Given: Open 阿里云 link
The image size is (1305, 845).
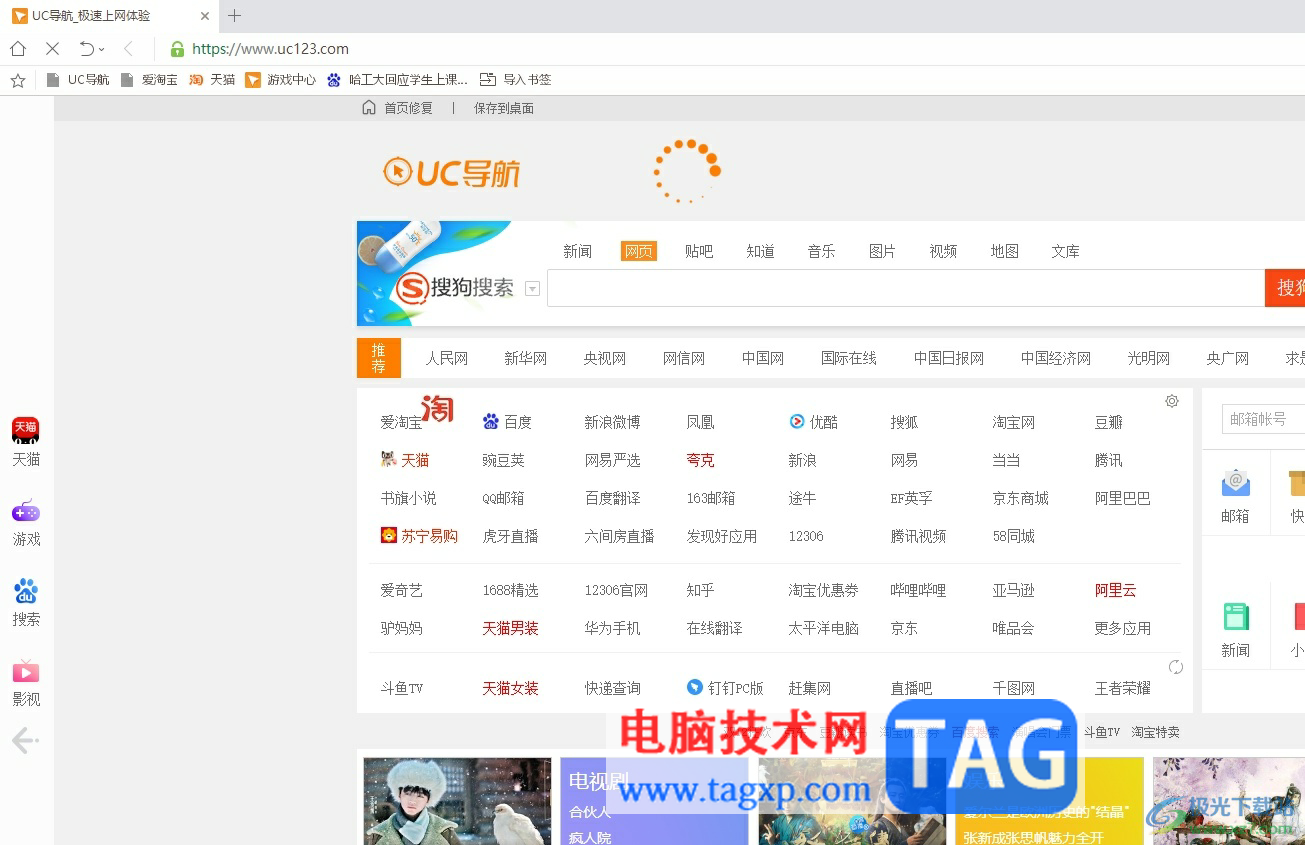Looking at the screenshot, I should click(x=1116, y=590).
